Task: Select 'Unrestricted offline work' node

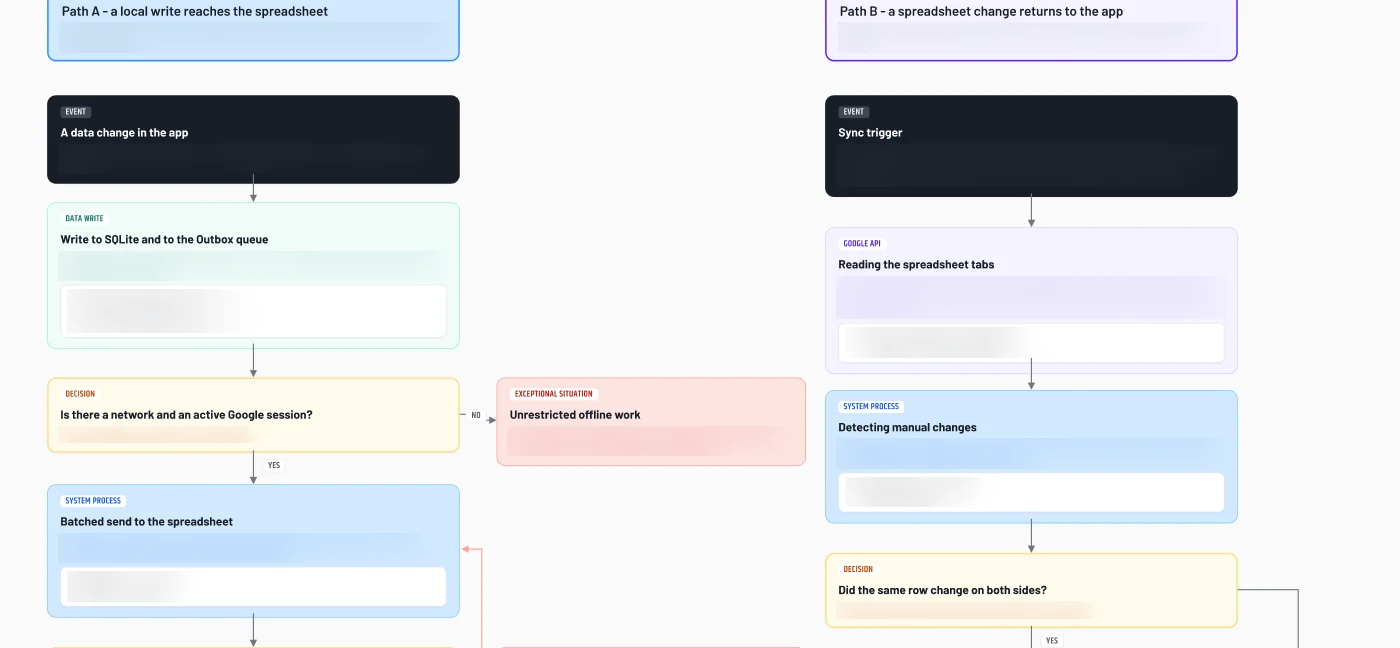Action: [651, 421]
